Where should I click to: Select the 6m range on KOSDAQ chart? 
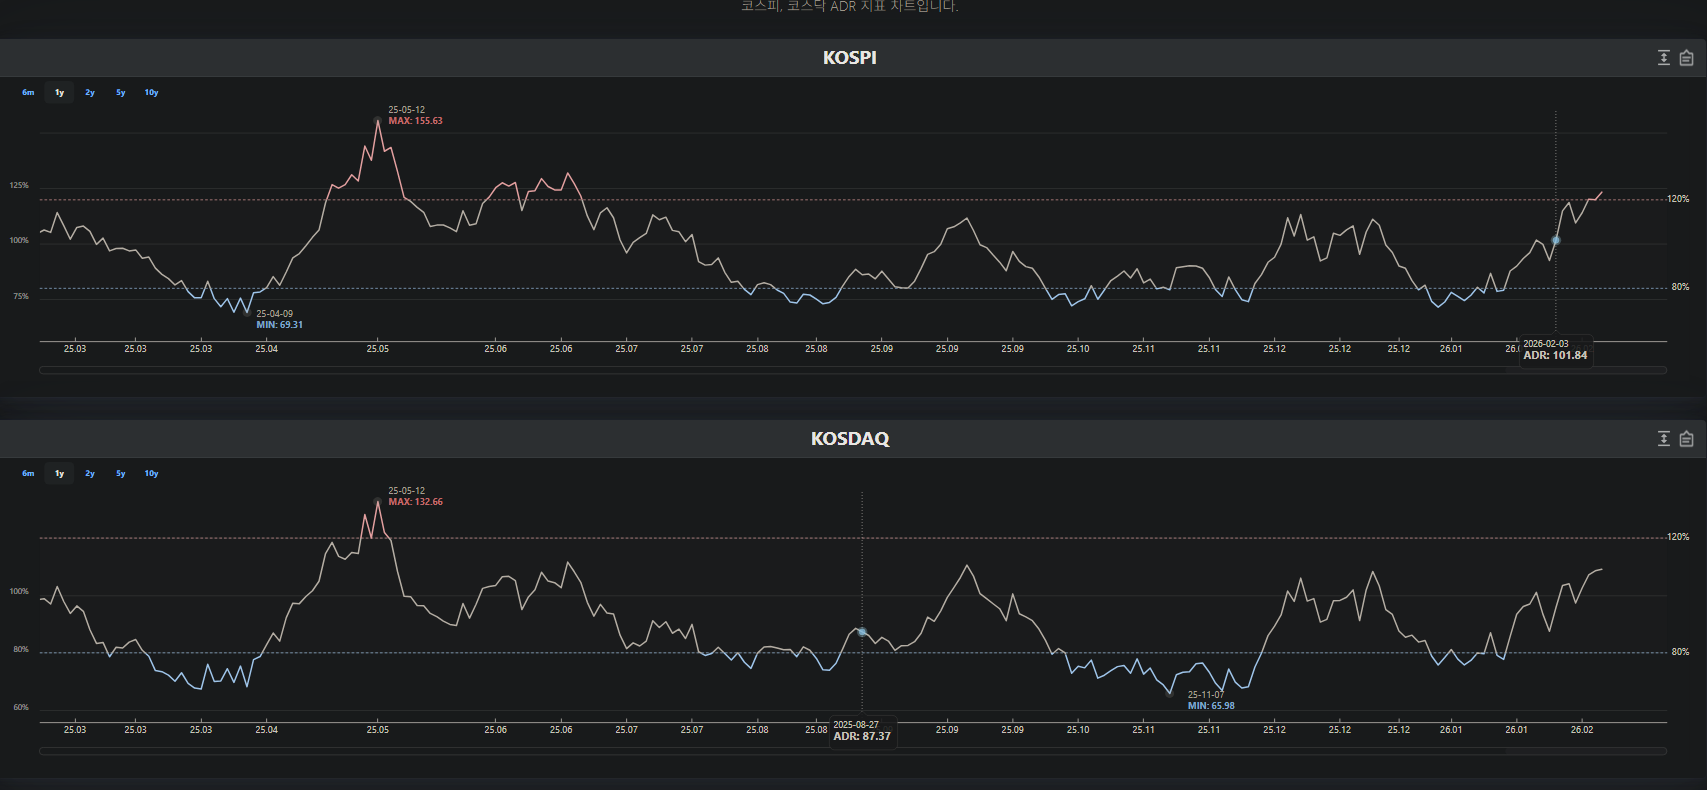[x=28, y=474]
